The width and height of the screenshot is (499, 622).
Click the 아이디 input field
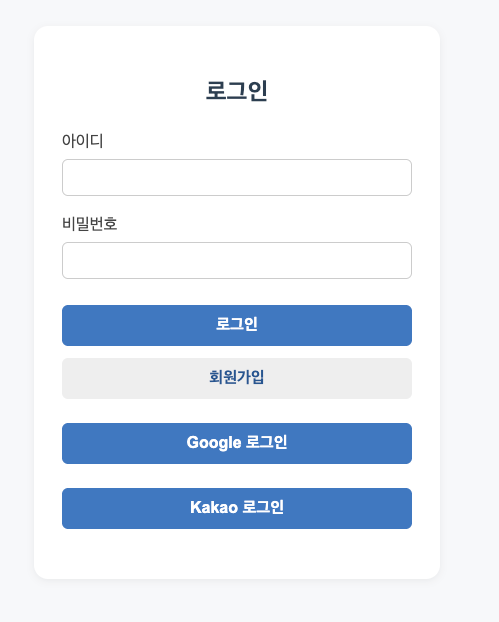click(x=237, y=177)
